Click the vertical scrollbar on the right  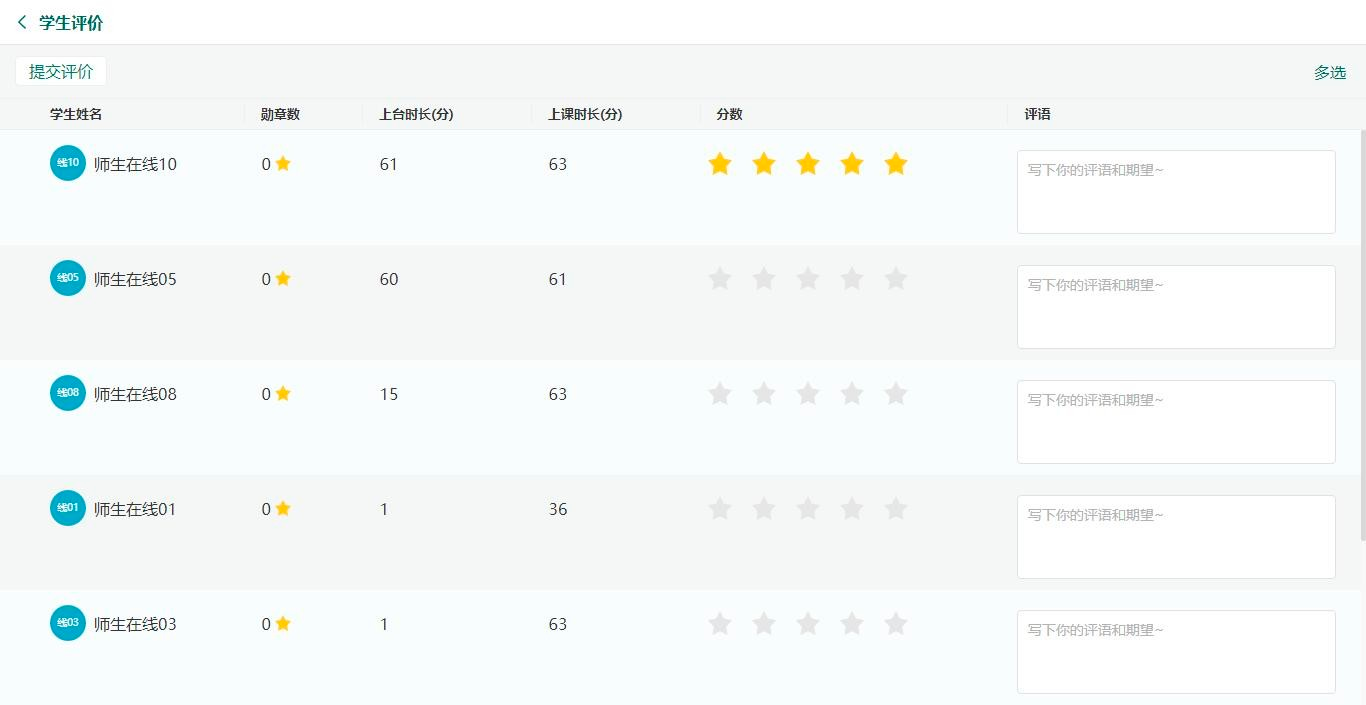(x=1362, y=335)
